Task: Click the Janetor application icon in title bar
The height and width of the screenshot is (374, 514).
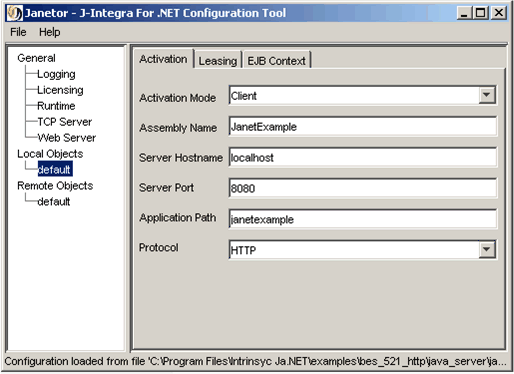Action: tap(14, 13)
